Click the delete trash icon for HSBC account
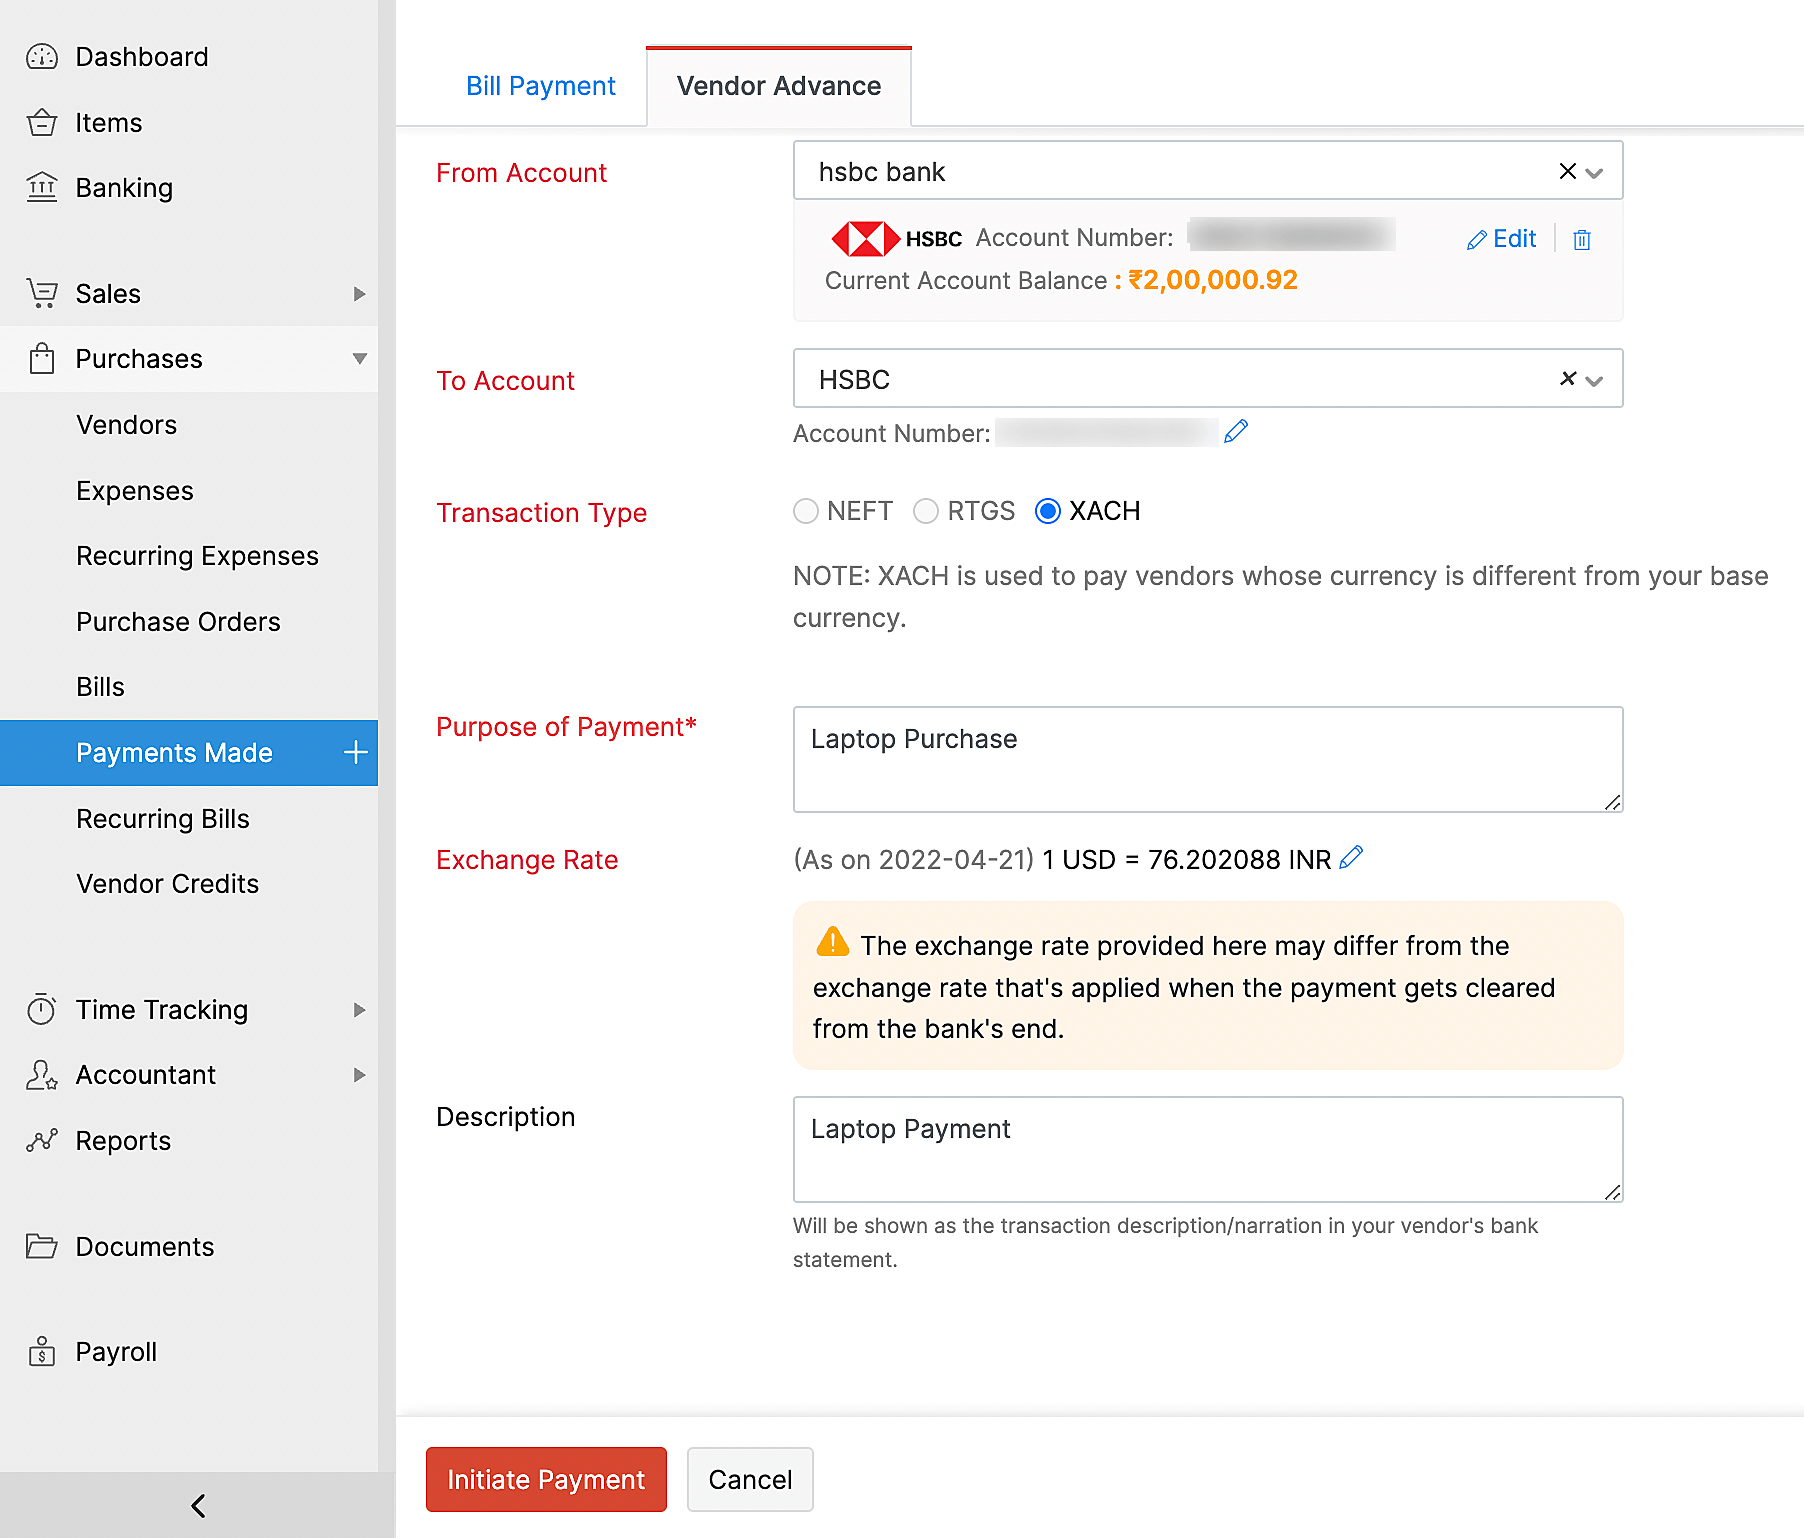The image size is (1804, 1538). point(1581,240)
